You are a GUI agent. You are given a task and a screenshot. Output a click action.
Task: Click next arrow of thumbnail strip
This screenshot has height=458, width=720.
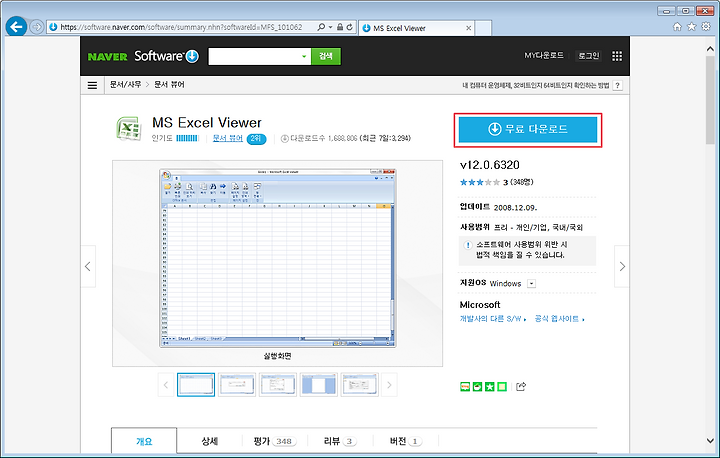389,385
